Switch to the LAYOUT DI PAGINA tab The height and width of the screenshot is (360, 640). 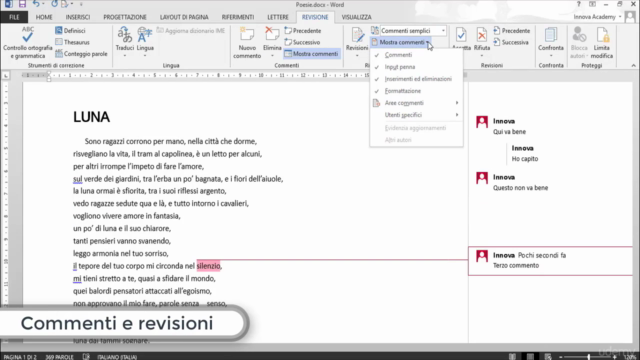(x=184, y=17)
